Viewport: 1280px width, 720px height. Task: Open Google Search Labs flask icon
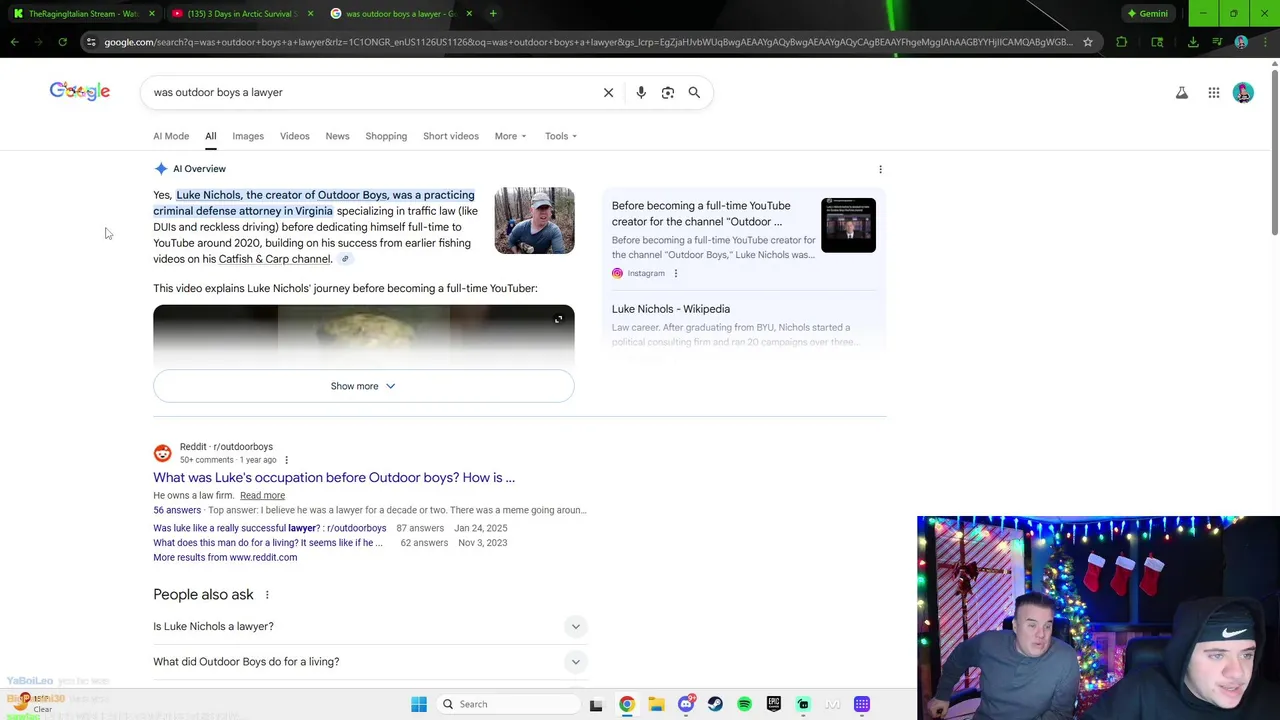pos(1182,93)
